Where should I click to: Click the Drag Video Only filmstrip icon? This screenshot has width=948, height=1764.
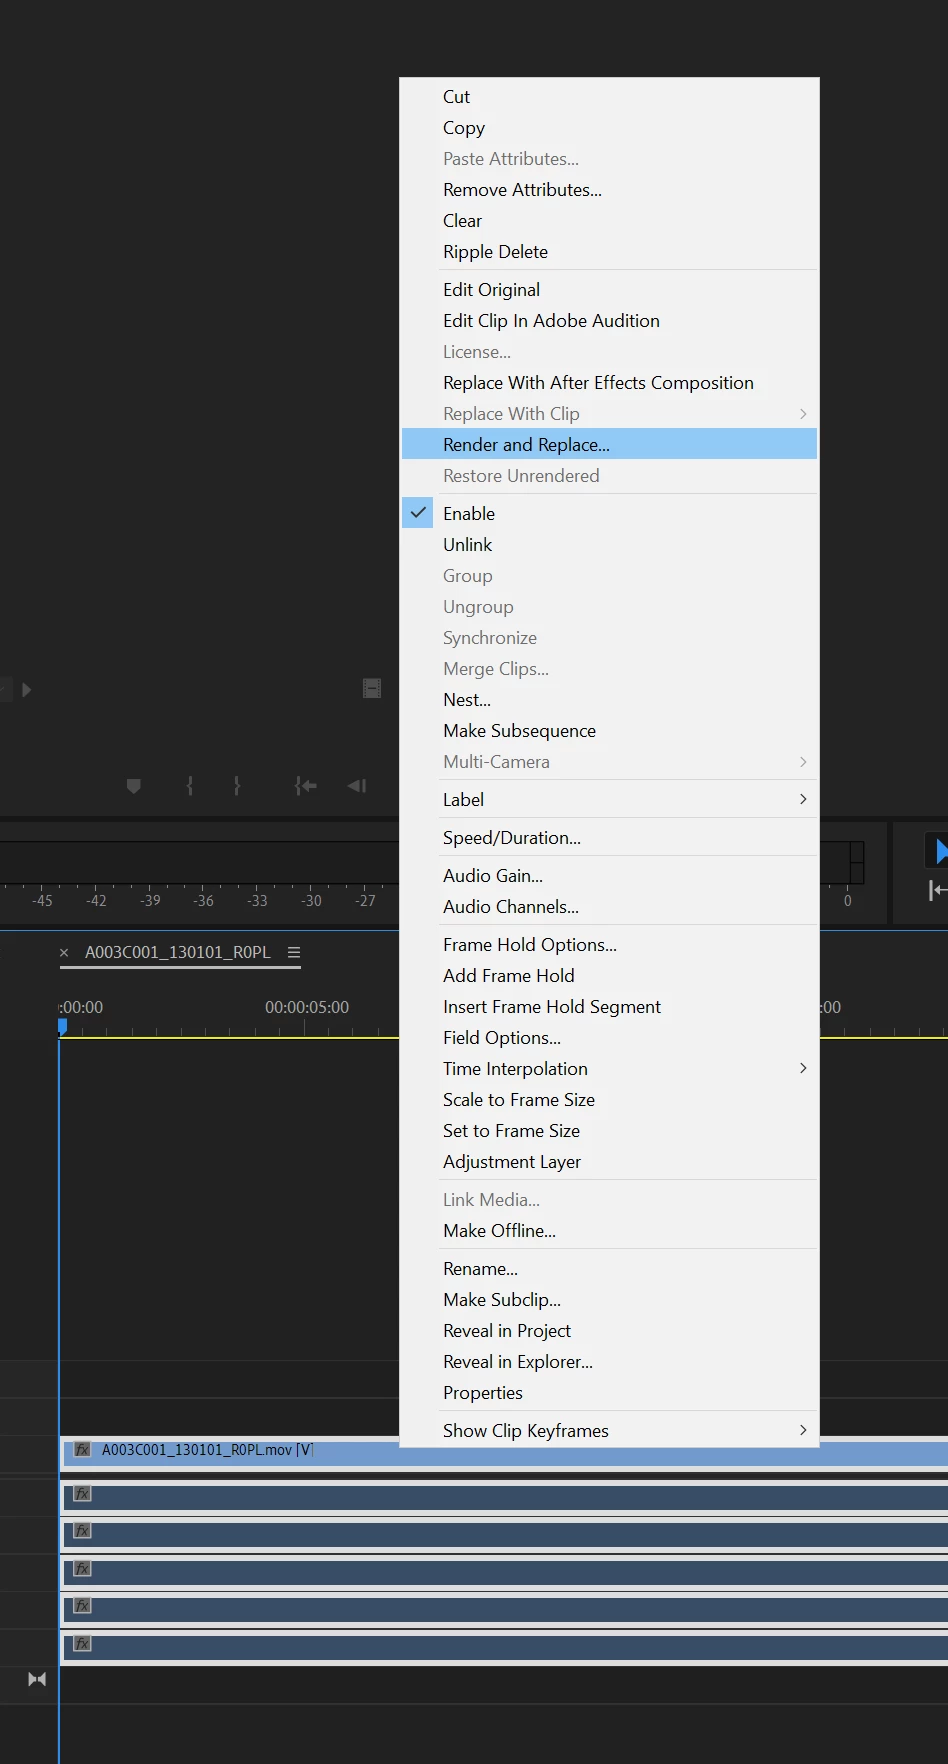pos(372,688)
